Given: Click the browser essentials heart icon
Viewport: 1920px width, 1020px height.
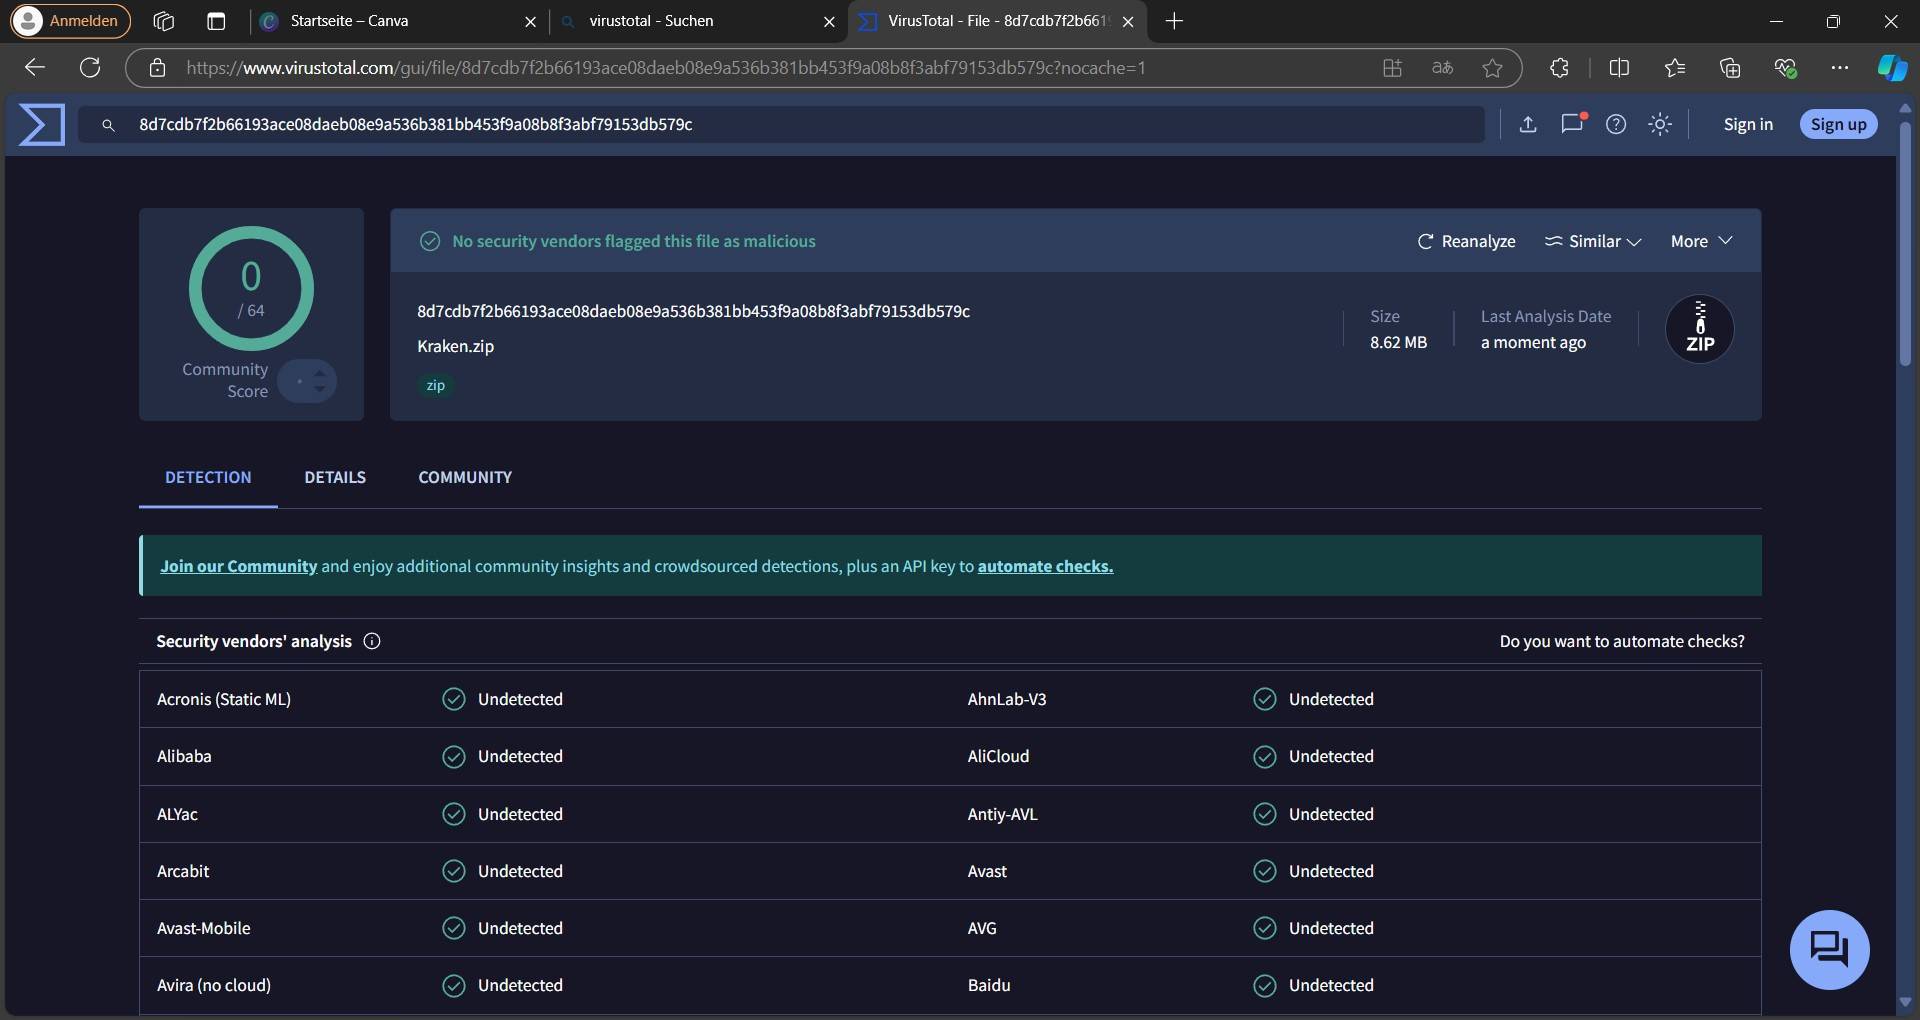Looking at the screenshot, I should (1785, 68).
